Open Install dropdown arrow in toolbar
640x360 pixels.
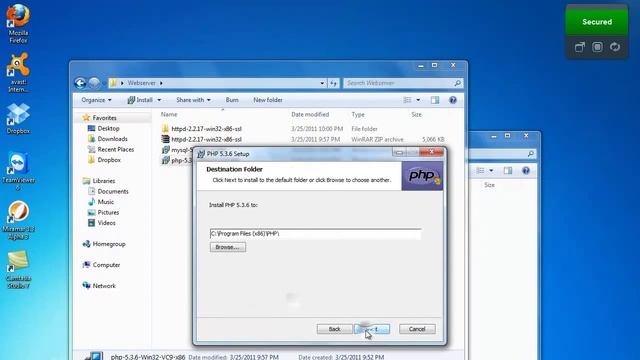click(159, 100)
